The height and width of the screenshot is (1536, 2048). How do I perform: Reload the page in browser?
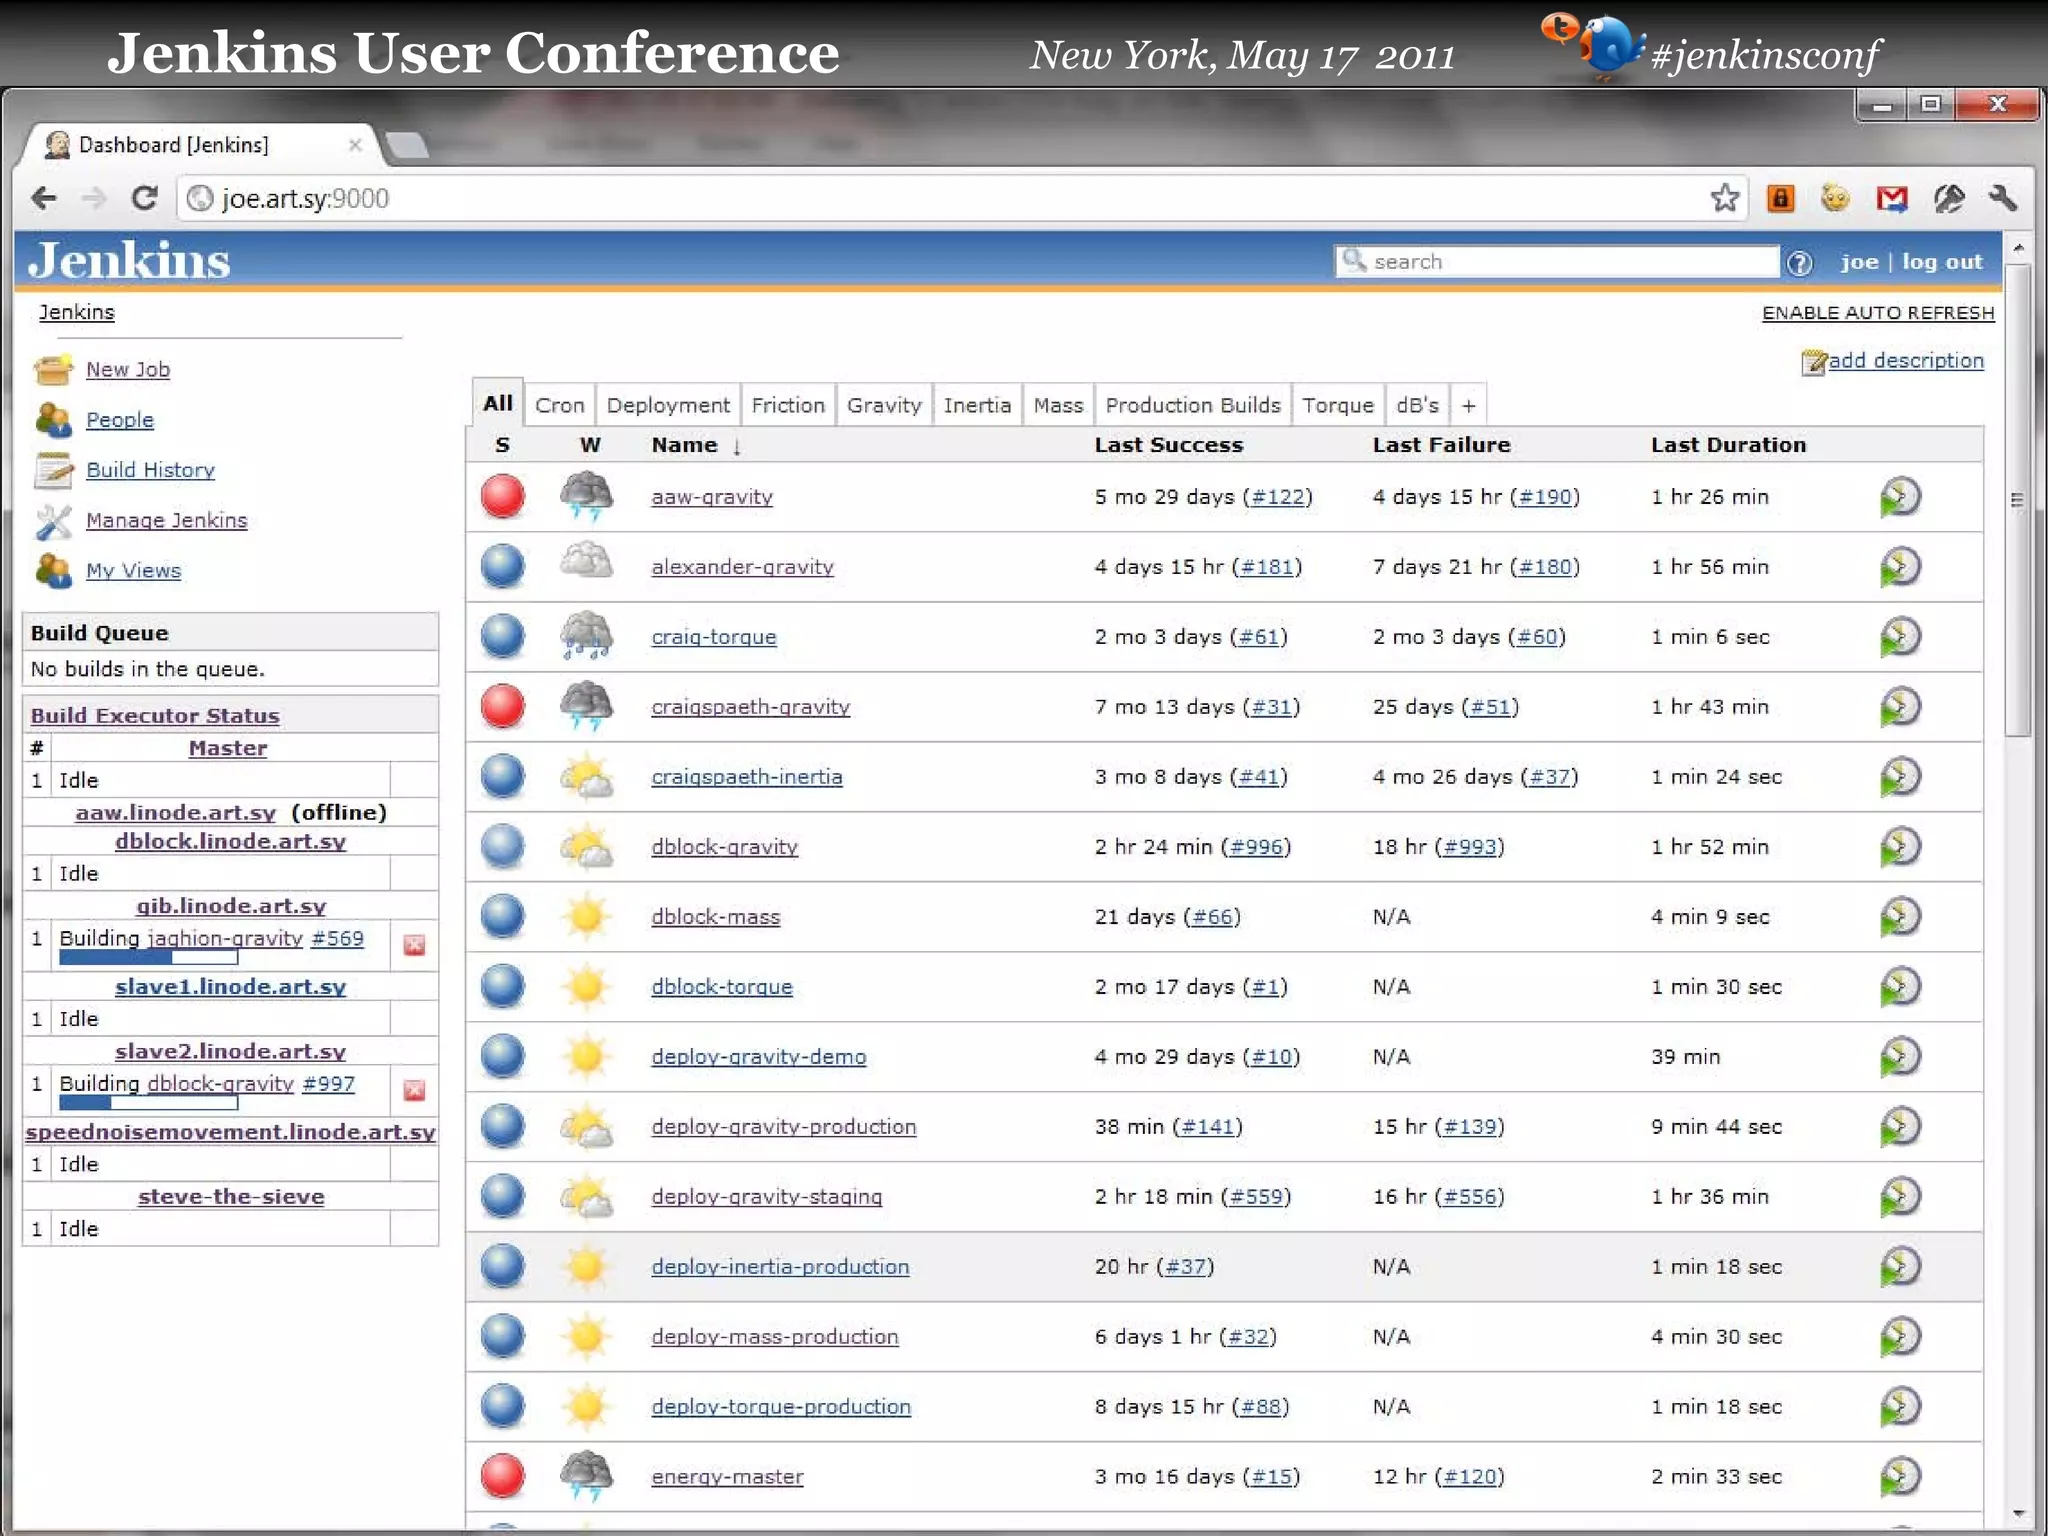point(145,198)
